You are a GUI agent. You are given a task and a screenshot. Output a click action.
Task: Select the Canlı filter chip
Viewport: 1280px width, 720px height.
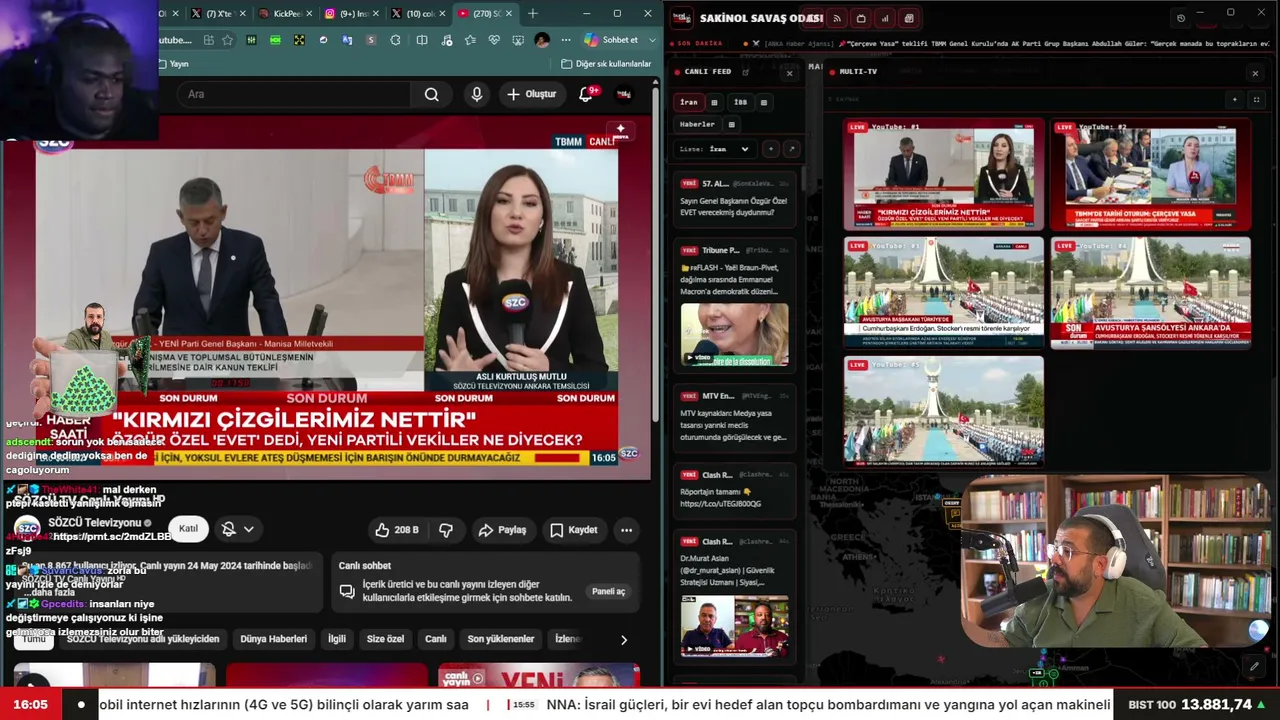(436, 639)
